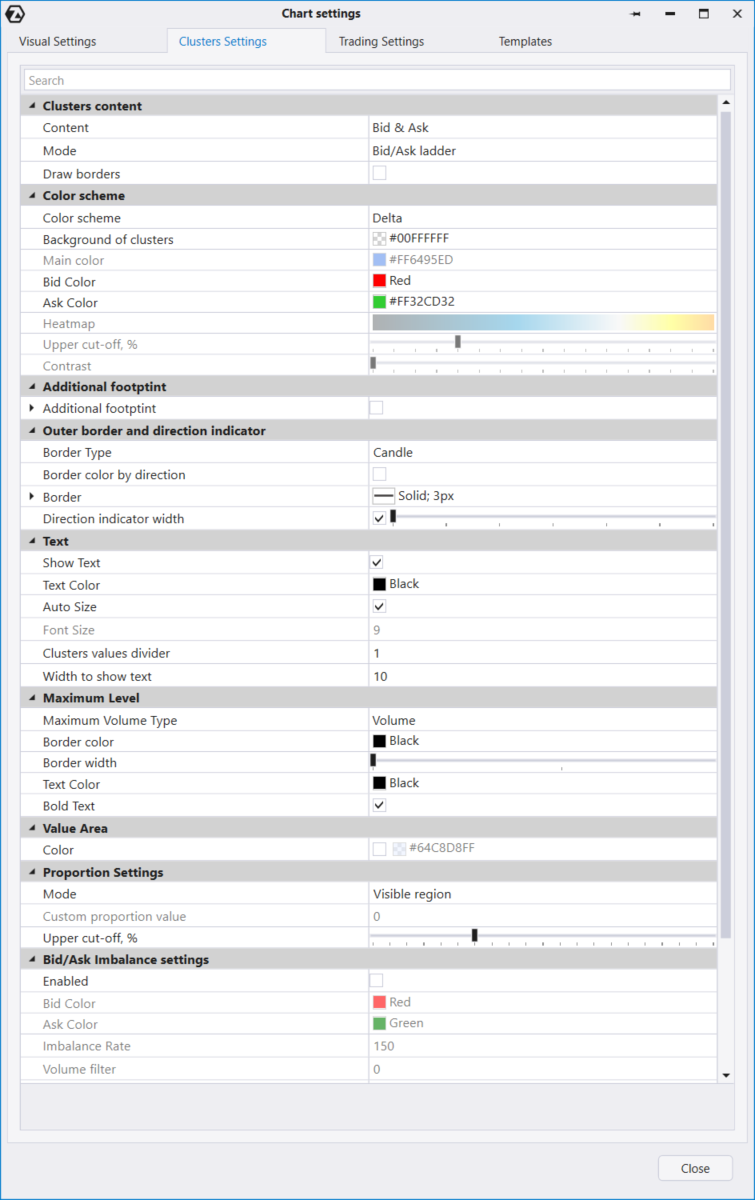The image size is (755, 1200).
Task: Uncheck the Show Text checkbox
Action: [379, 562]
